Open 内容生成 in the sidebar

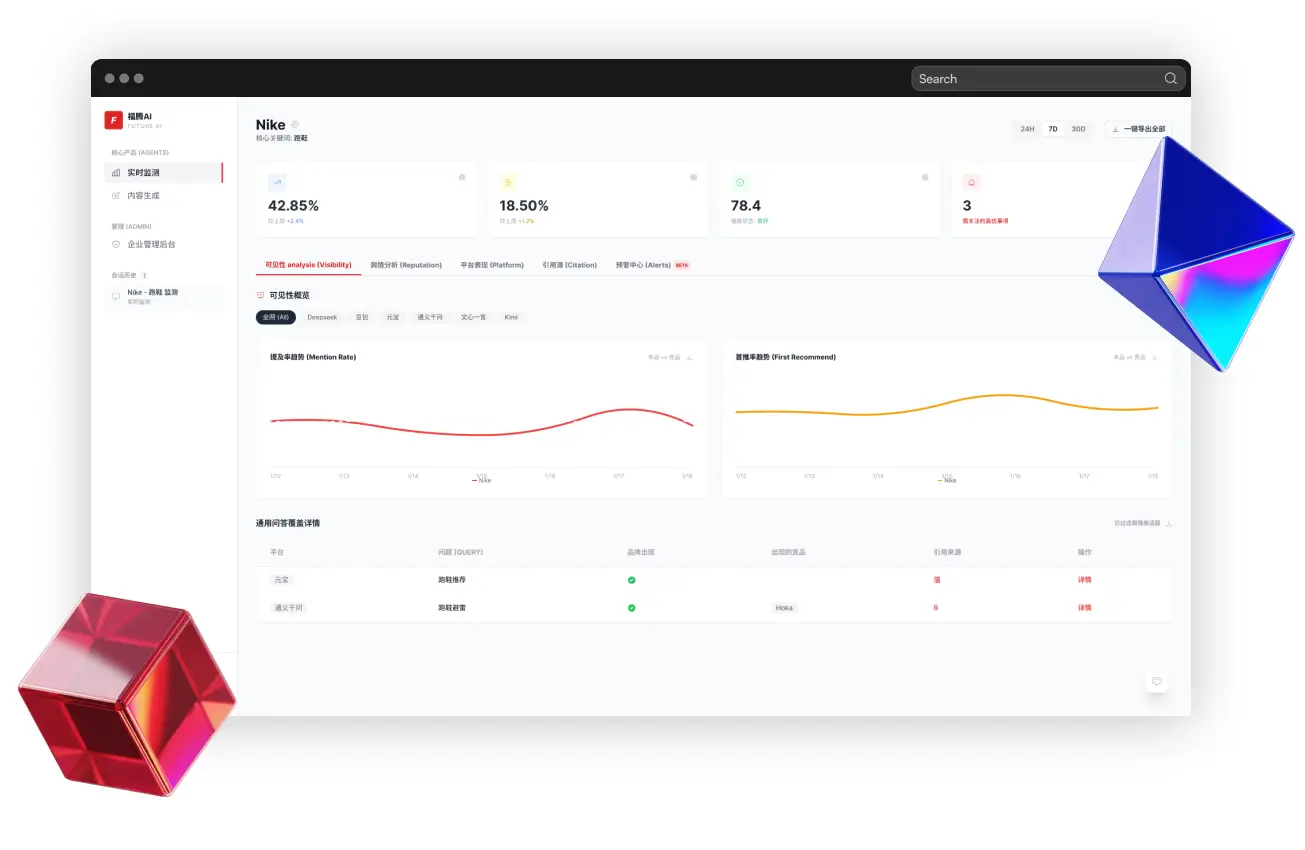(x=163, y=196)
